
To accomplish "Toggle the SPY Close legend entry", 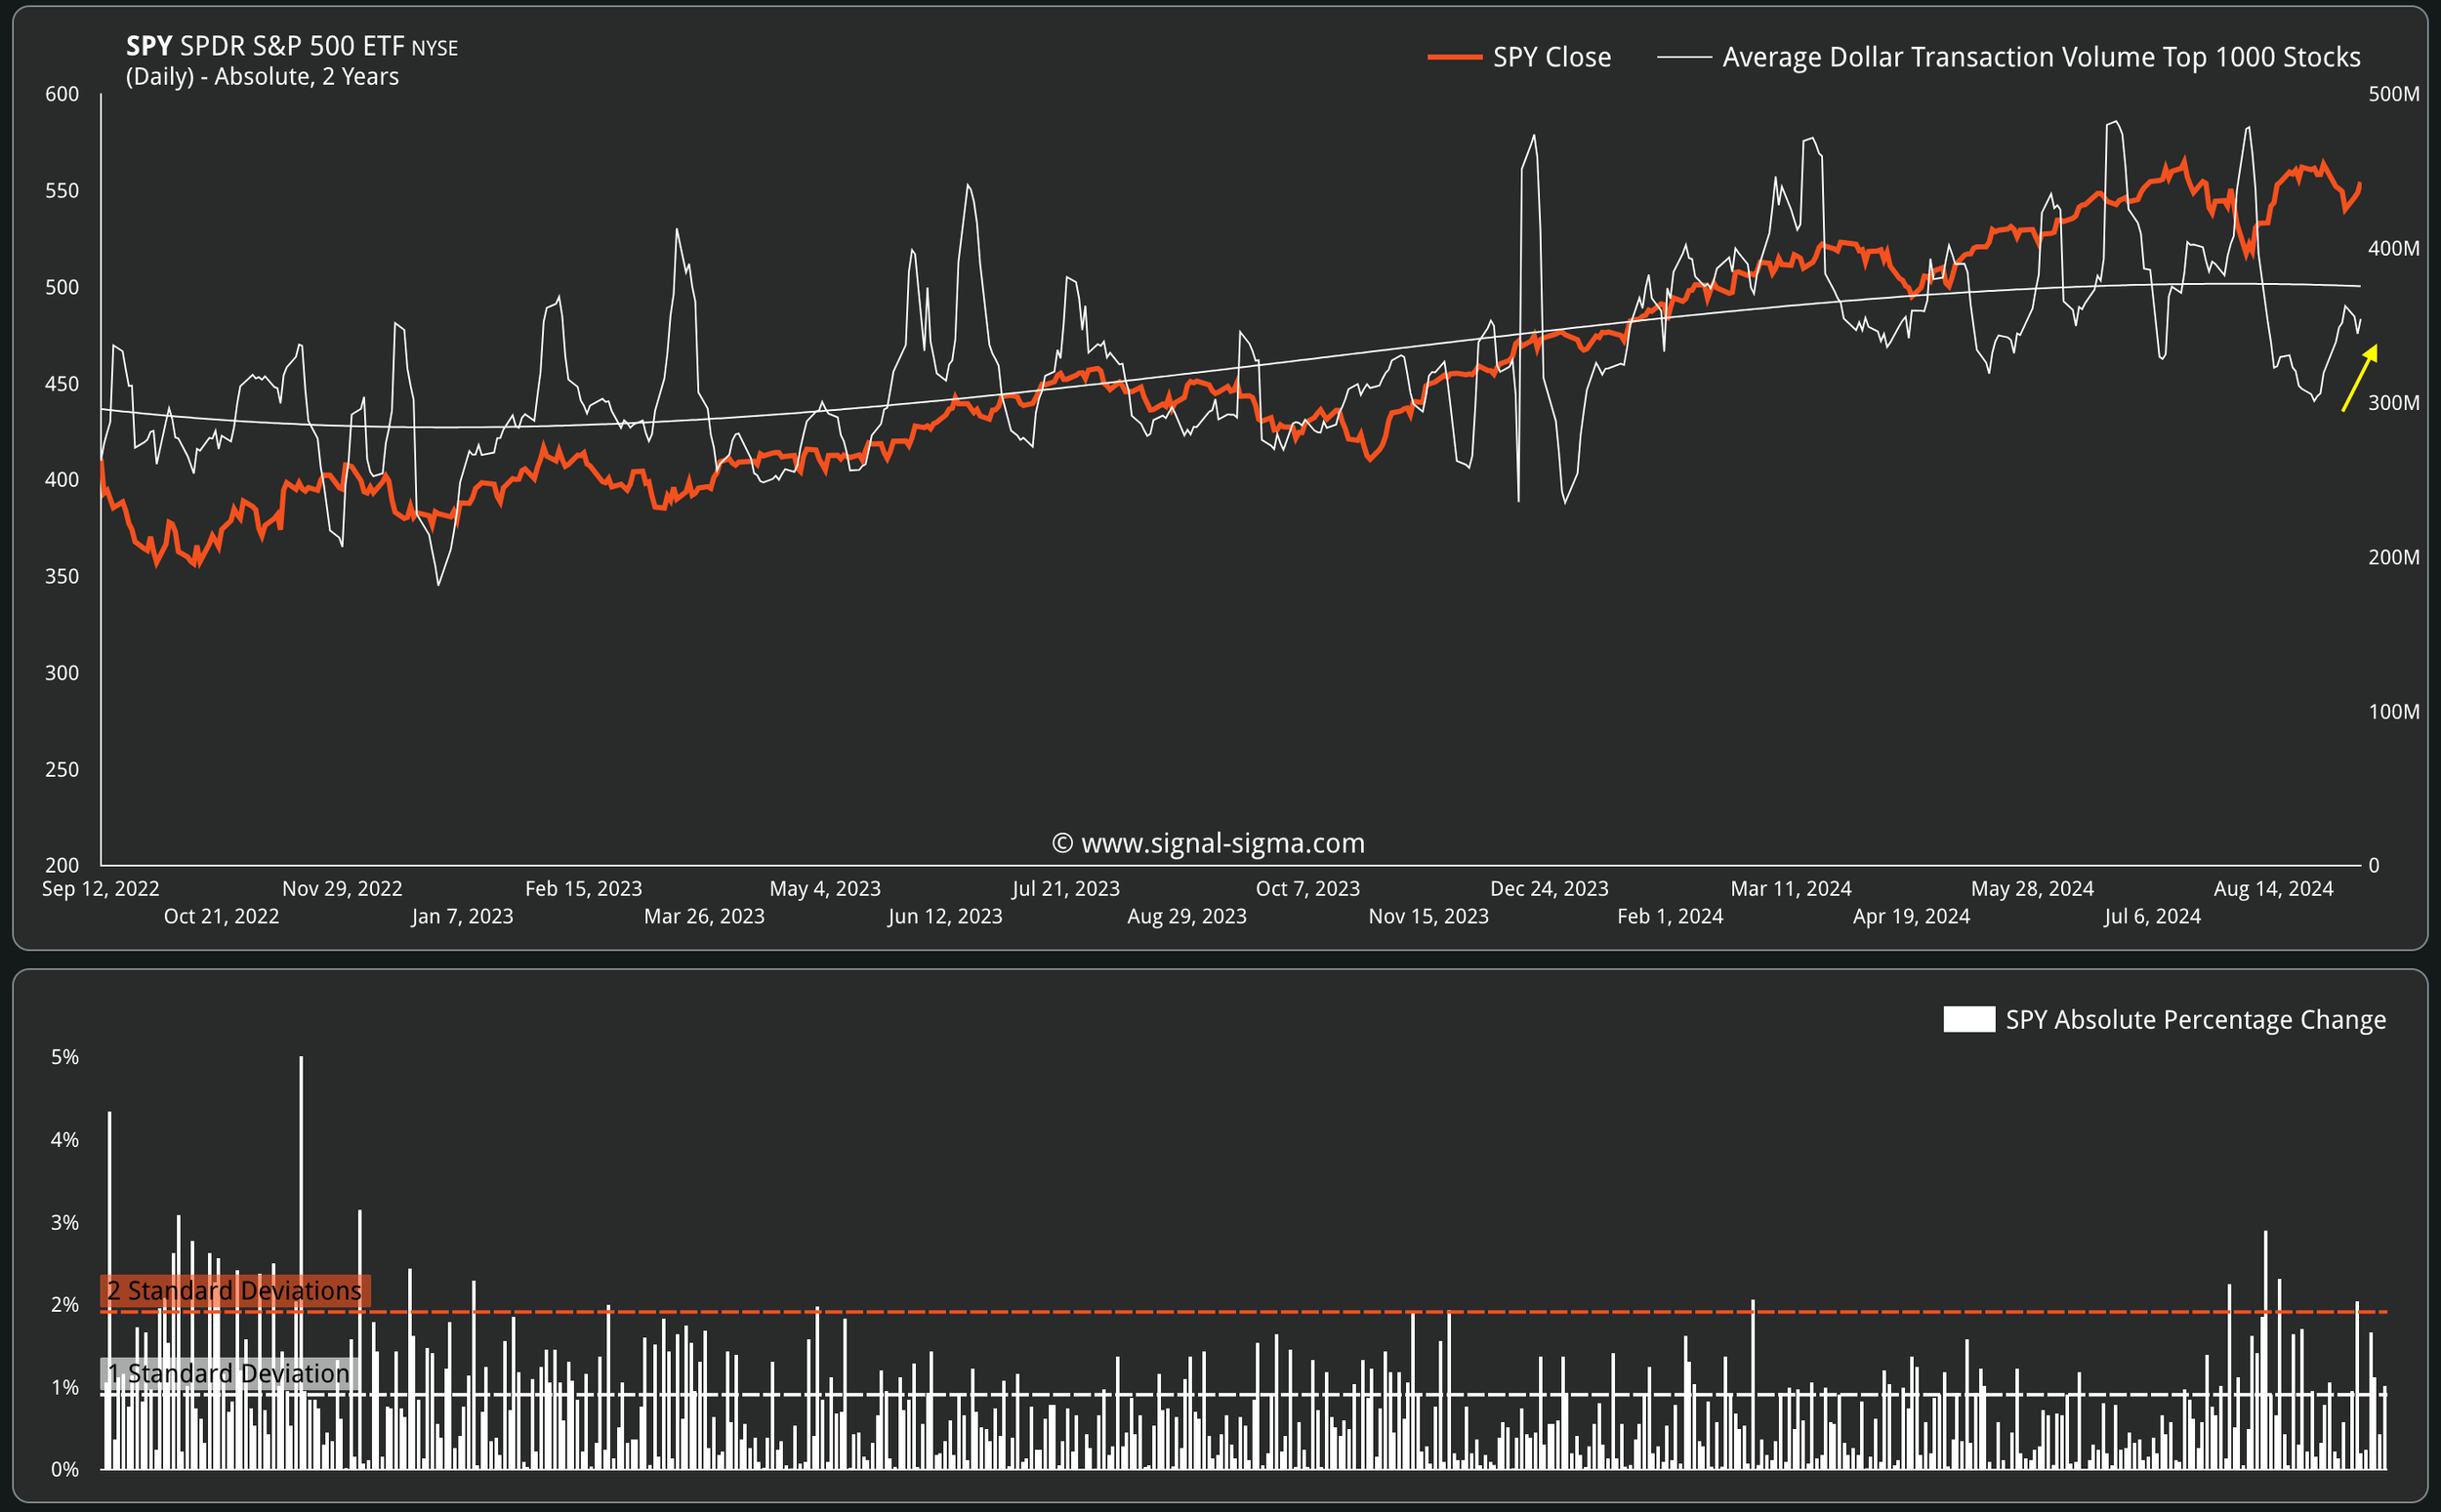I will point(1519,57).
